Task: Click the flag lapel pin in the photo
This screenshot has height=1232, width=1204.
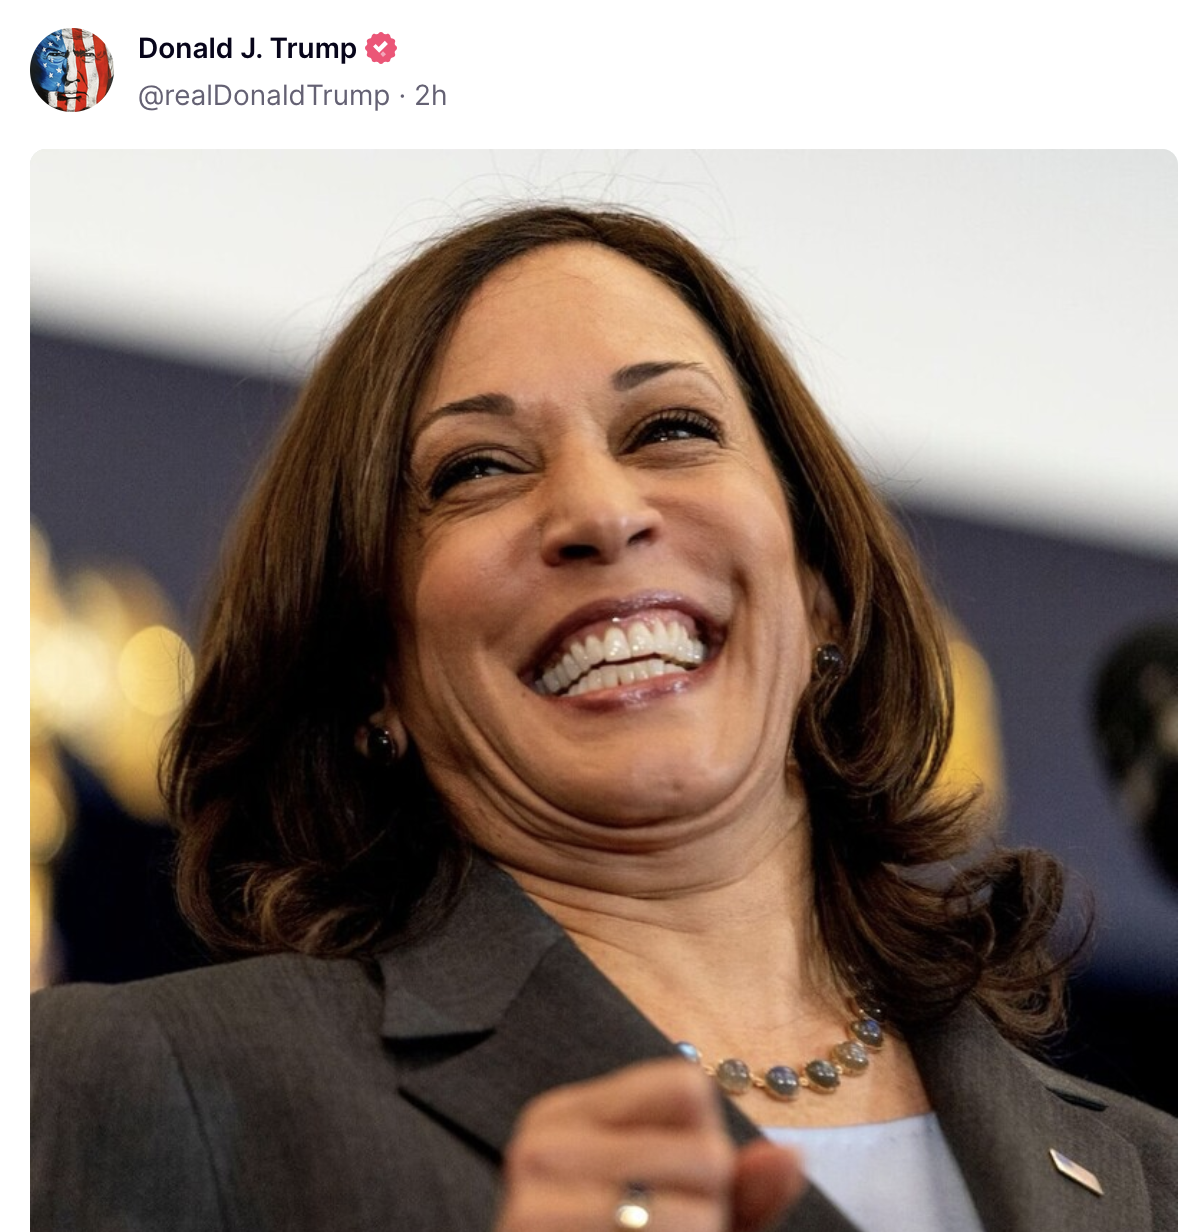Action: pos(1077,1171)
